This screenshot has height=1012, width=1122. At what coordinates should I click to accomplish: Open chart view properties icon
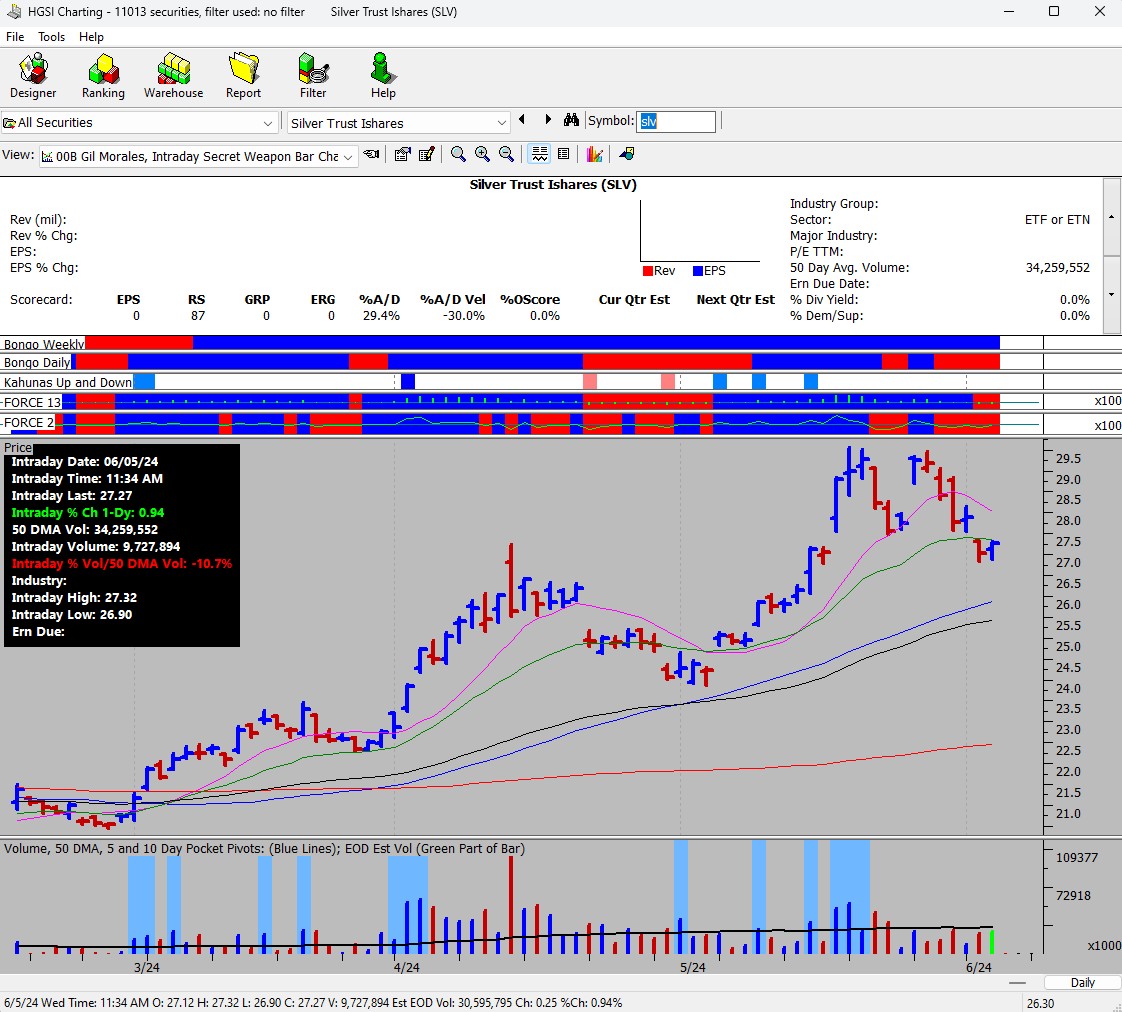tap(402, 154)
